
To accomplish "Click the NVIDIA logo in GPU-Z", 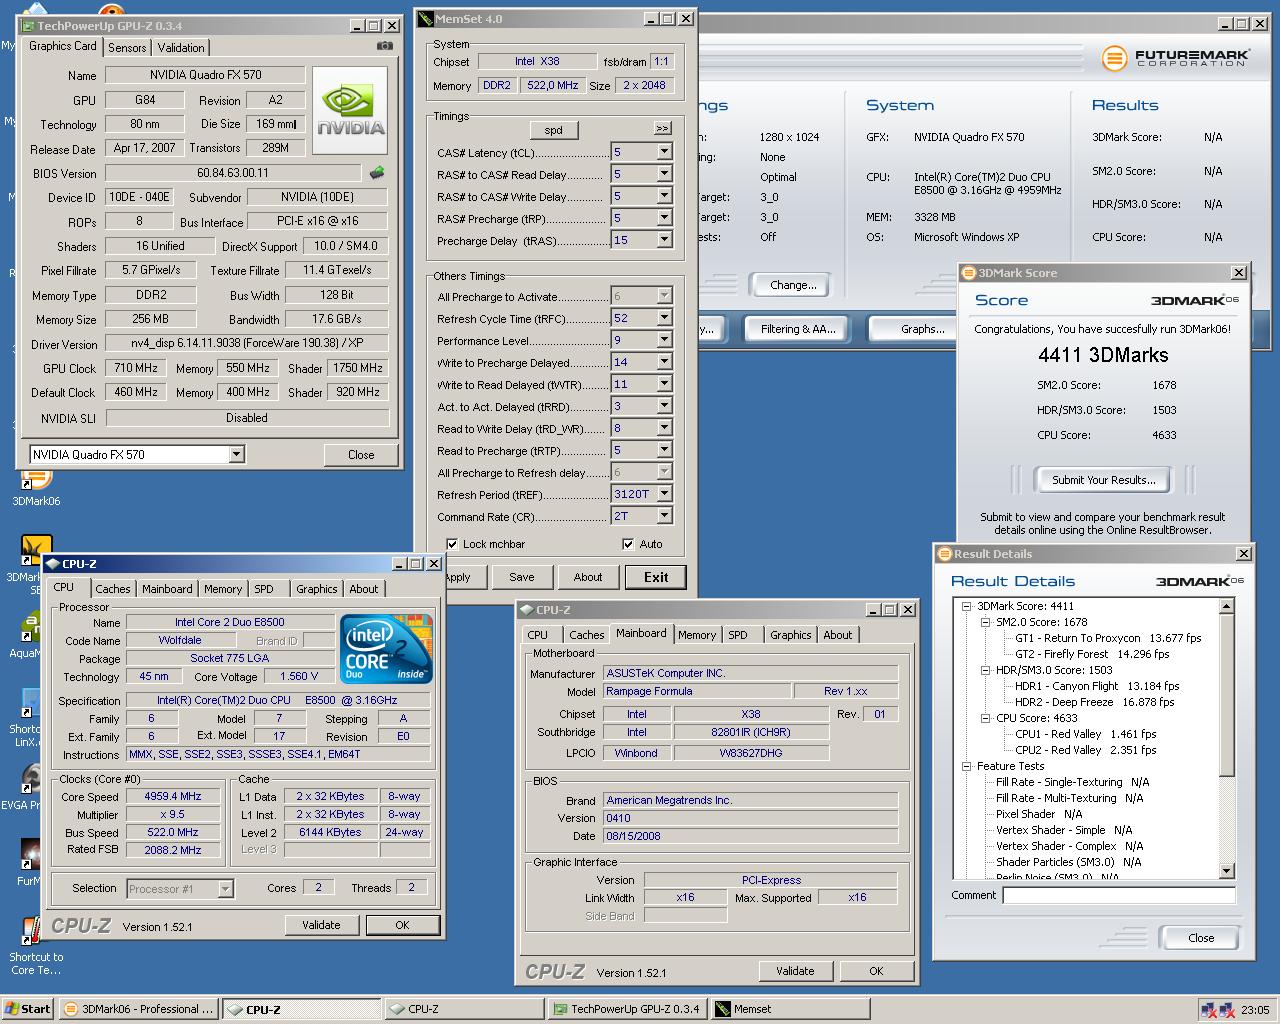I will [350, 111].
